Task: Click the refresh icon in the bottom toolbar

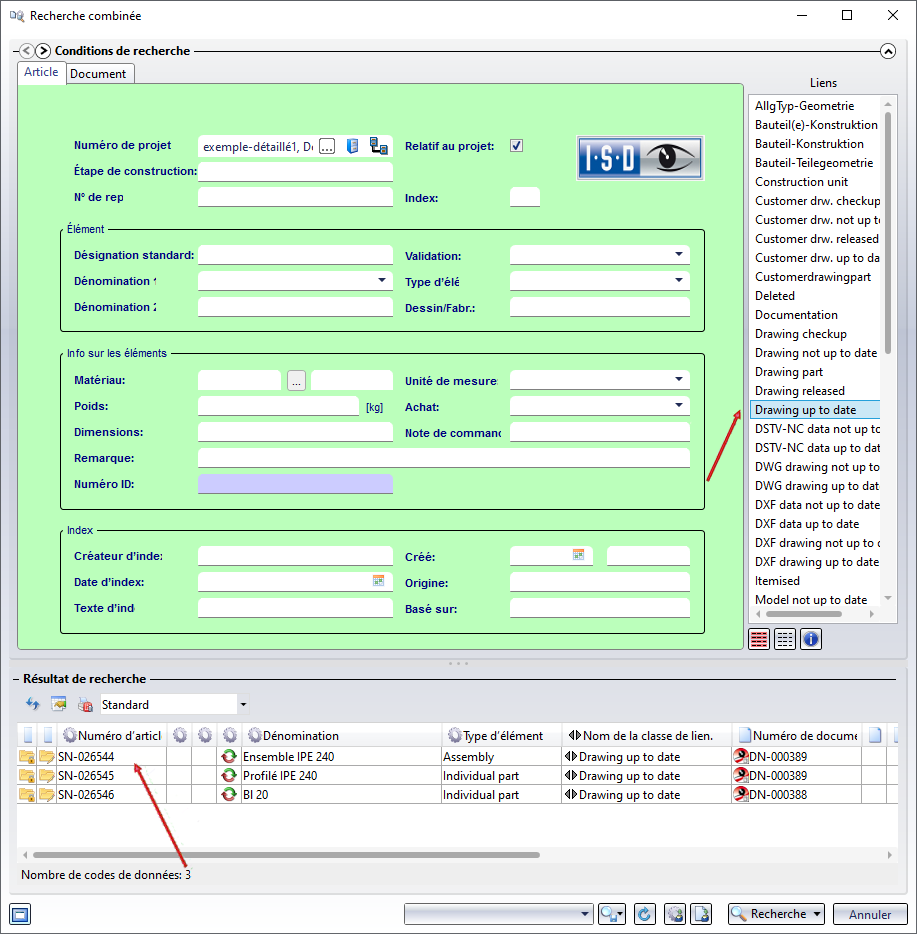Action: coord(644,914)
